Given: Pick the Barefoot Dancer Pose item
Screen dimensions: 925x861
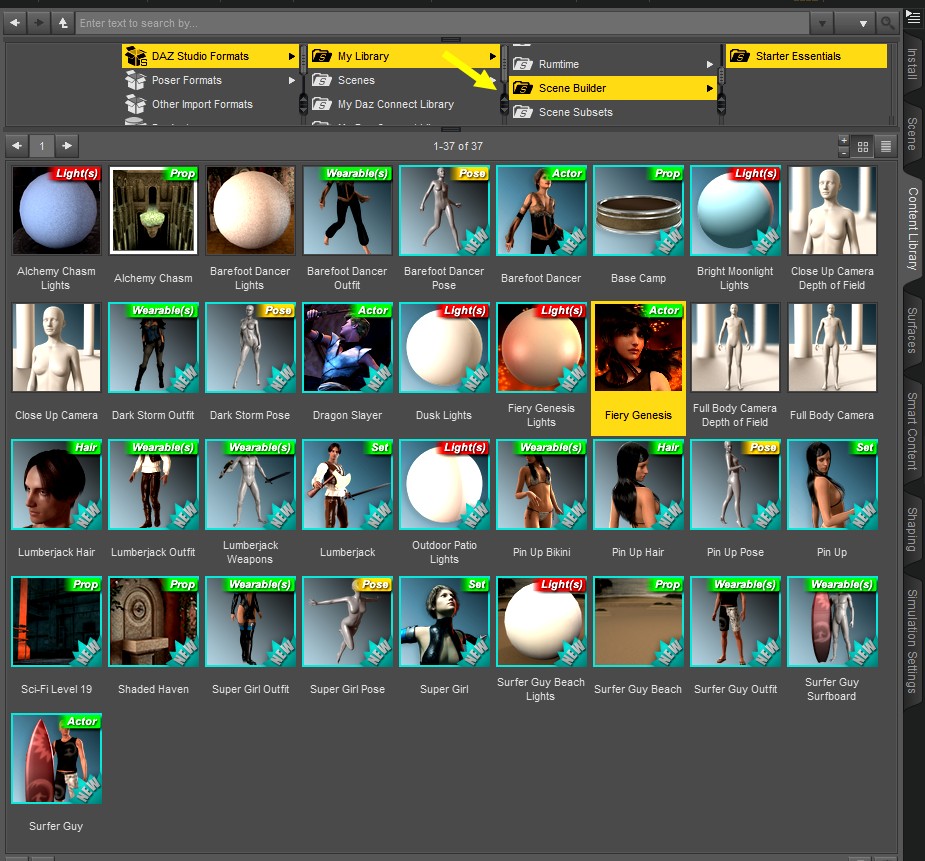Looking at the screenshot, I should point(444,211).
